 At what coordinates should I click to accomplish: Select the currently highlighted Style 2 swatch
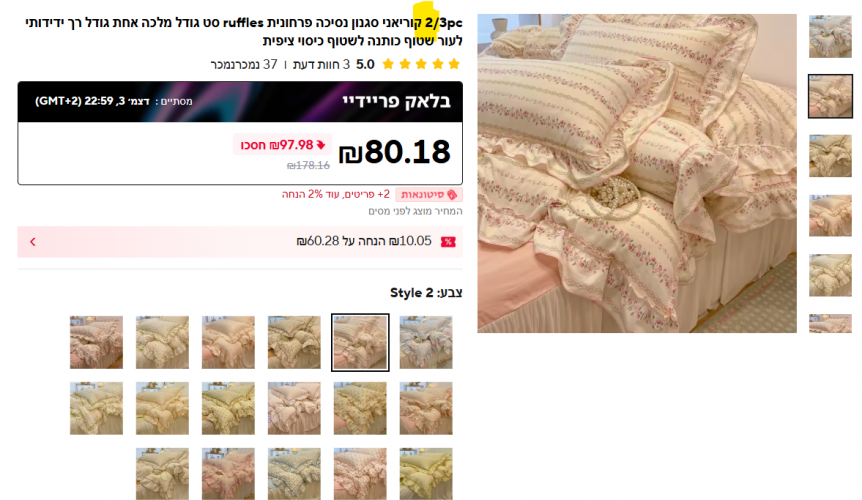(360, 342)
